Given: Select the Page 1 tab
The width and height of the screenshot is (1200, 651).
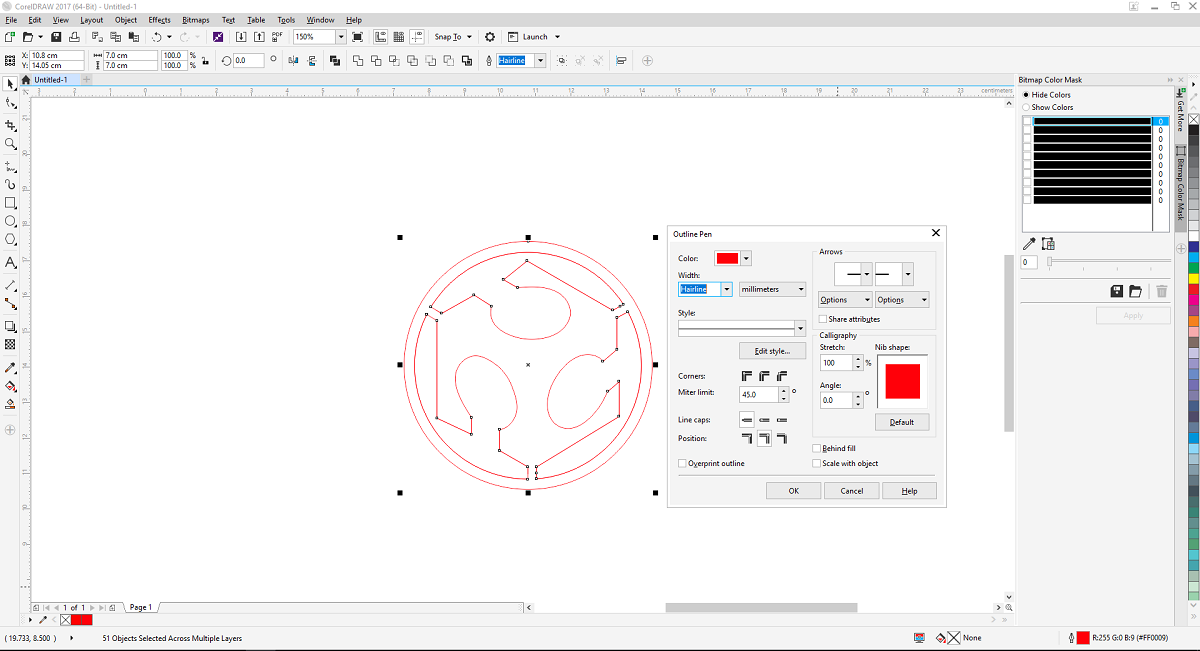Looking at the screenshot, I should click(x=140, y=607).
